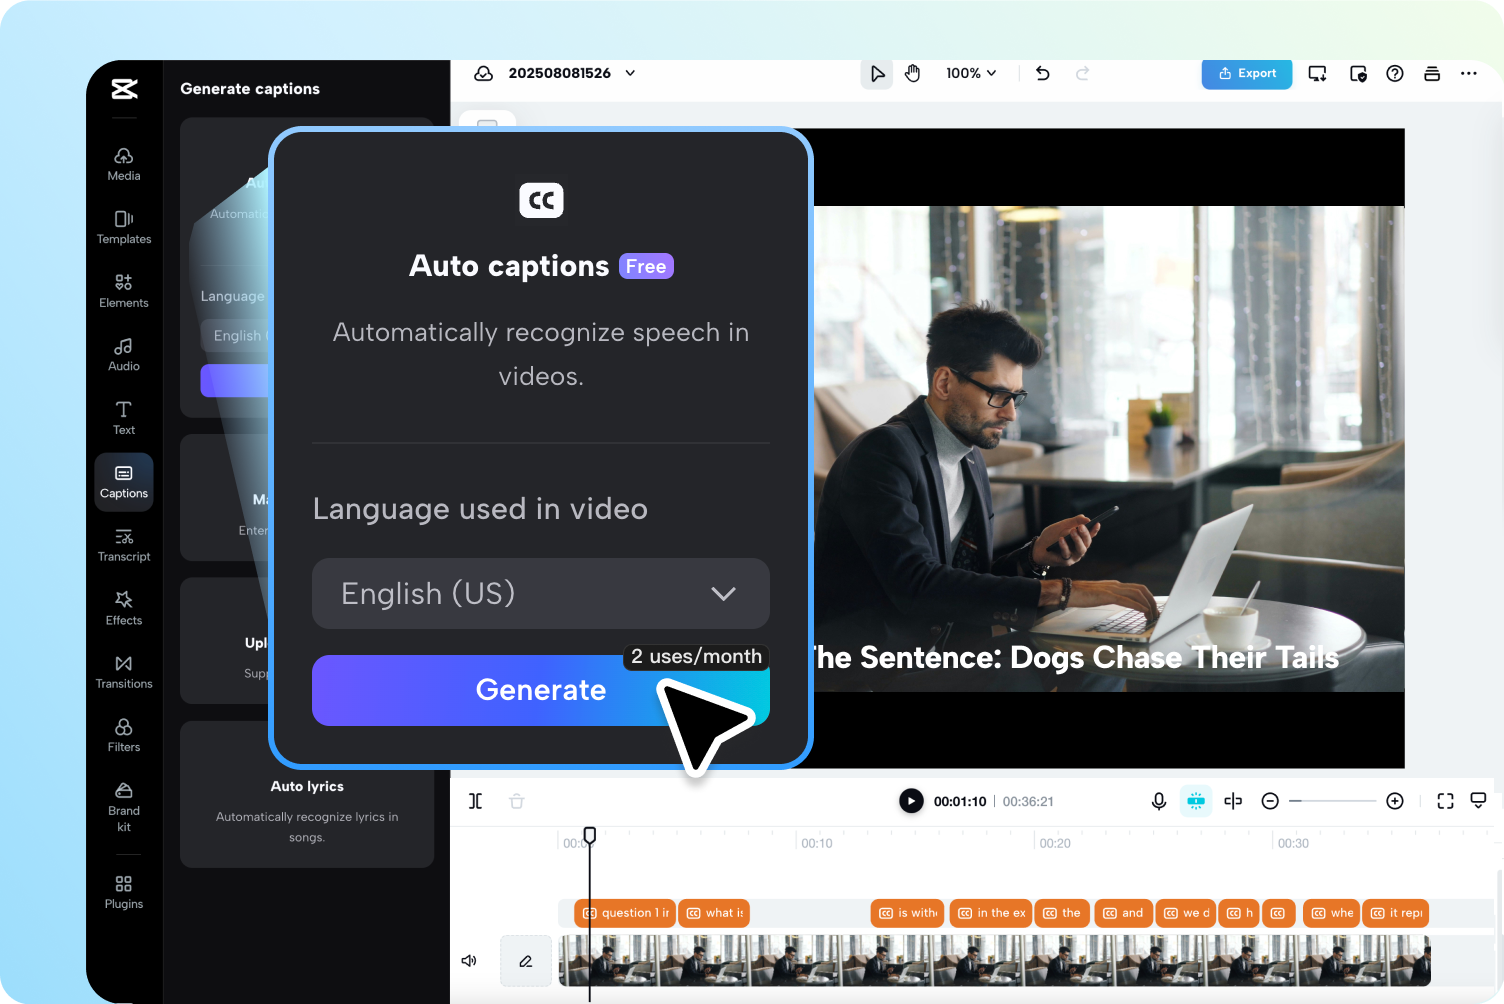The image size is (1504, 1004).
Task: Select the Auto lyrics card
Action: pos(307,794)
